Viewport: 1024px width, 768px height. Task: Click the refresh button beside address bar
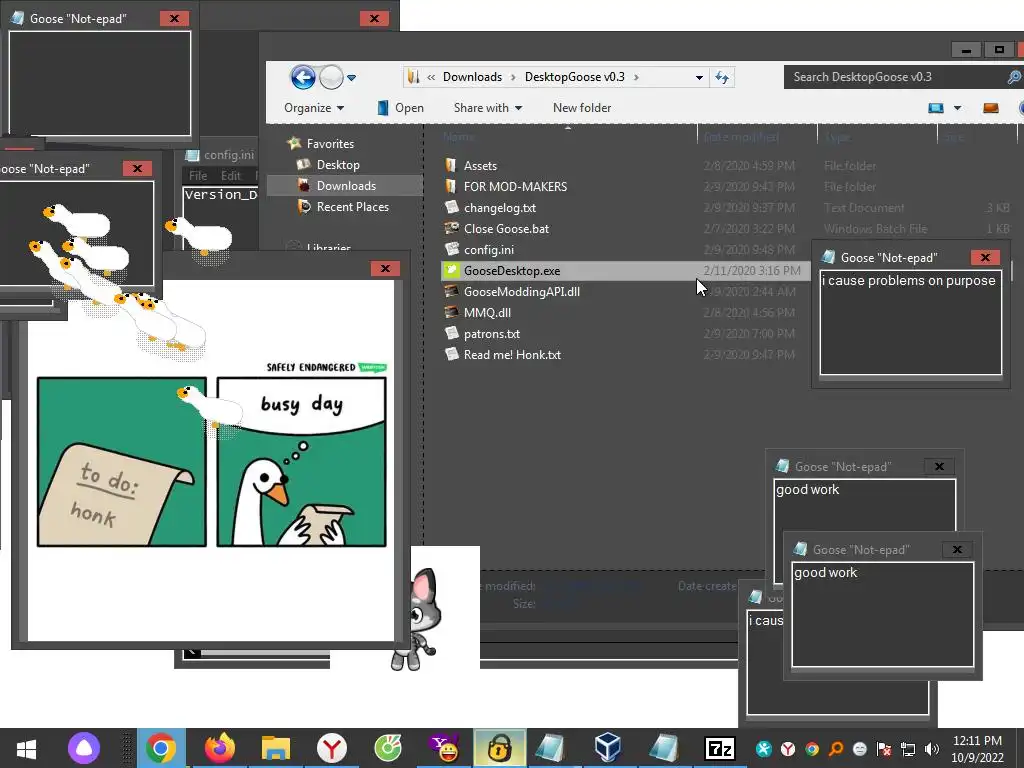[x=722, y=77]
